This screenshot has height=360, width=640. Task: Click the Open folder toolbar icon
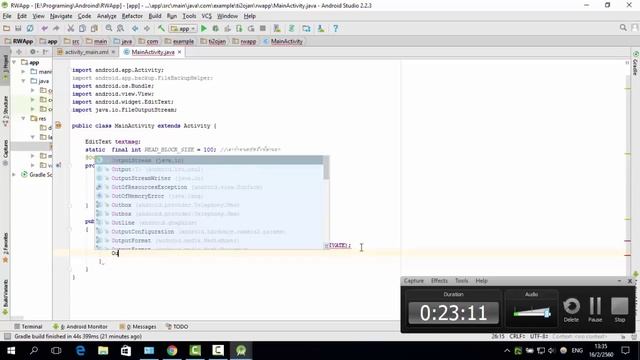[x=7, y=28]
